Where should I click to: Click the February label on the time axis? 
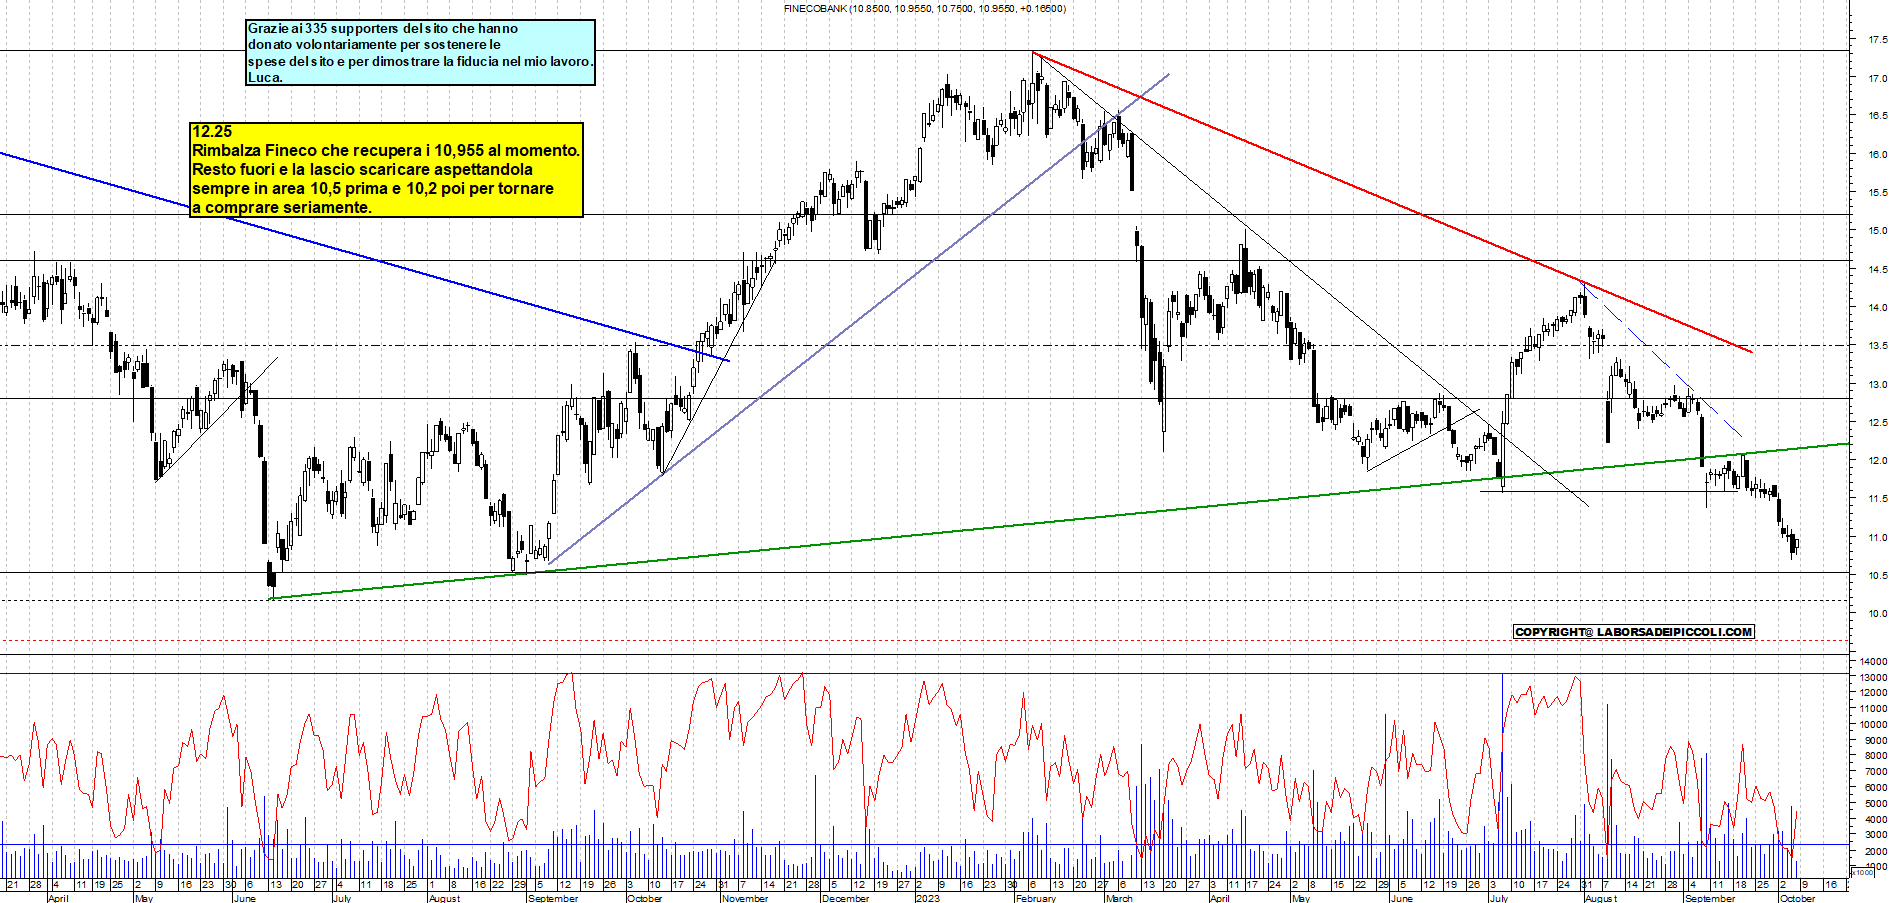1036,898
